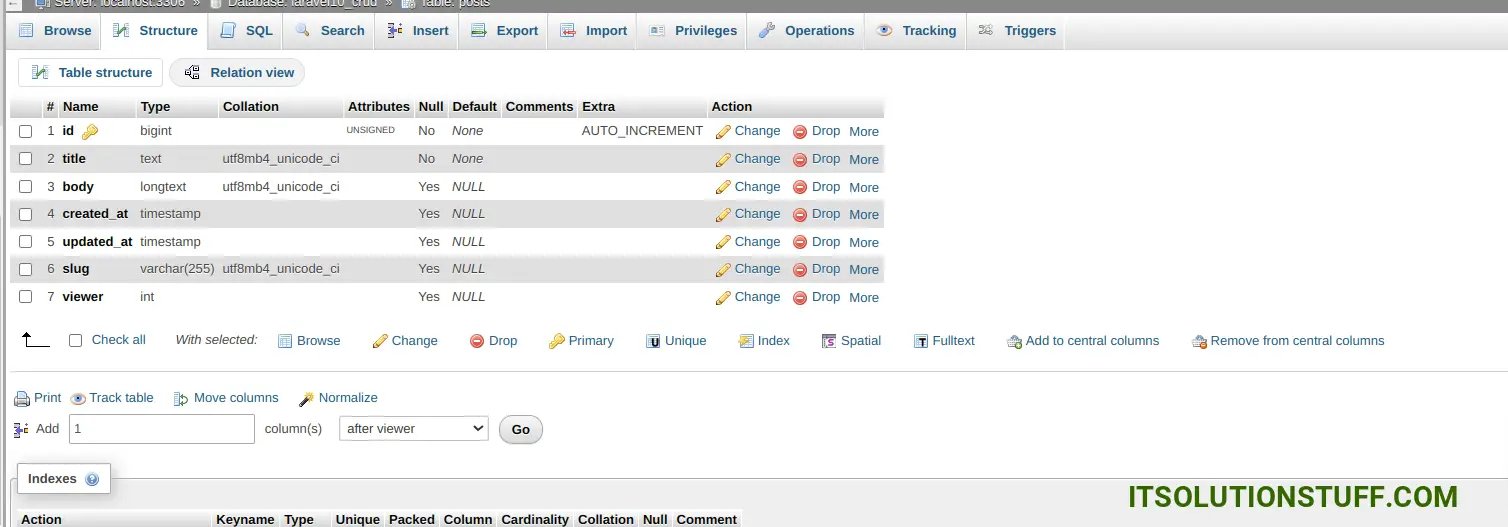Click the red Drop icon for slug row
Screen dimensions: 1508x527
pos(800,269)
